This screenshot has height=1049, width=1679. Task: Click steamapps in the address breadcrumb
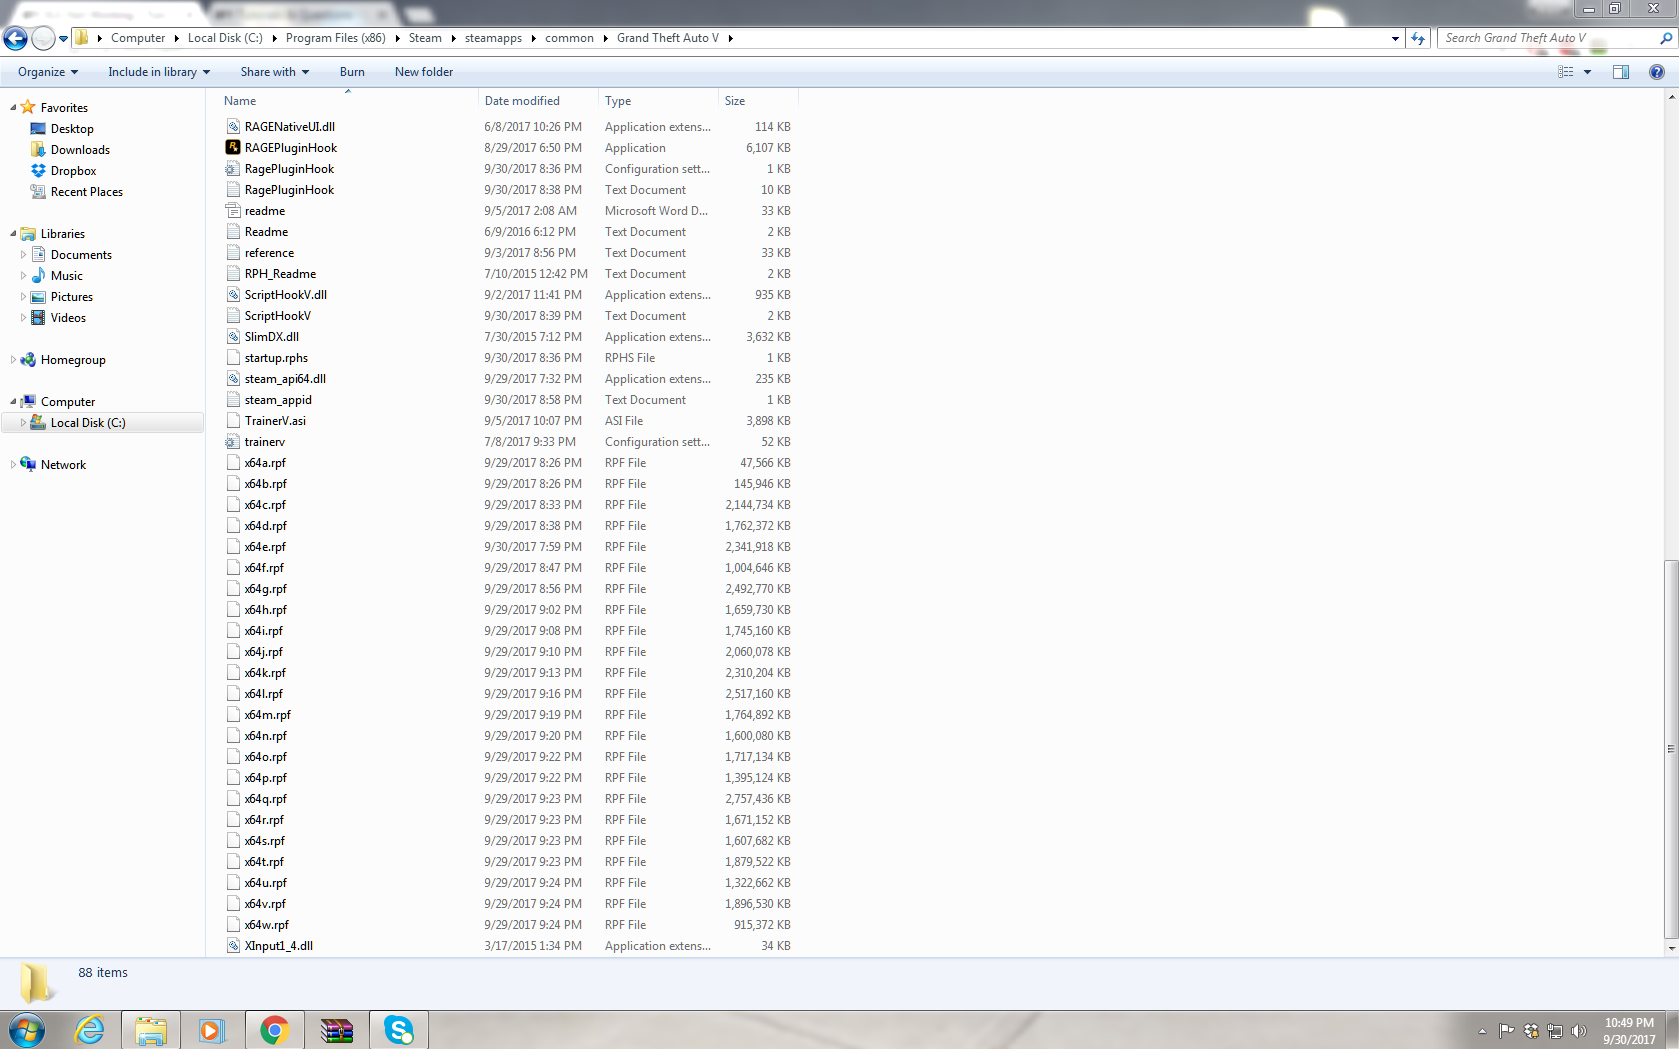pos(493,38)
